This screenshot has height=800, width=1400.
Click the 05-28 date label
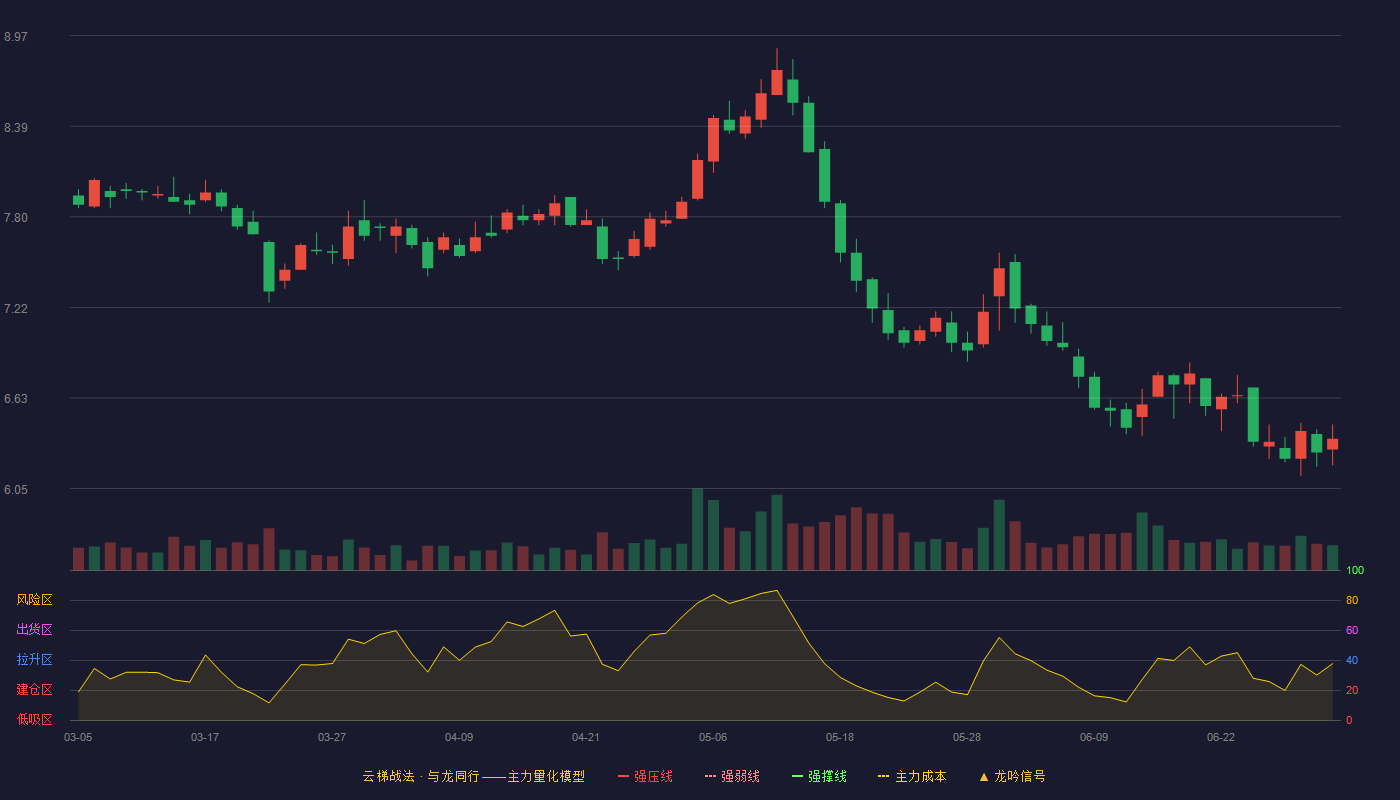[x=967, y=737]
